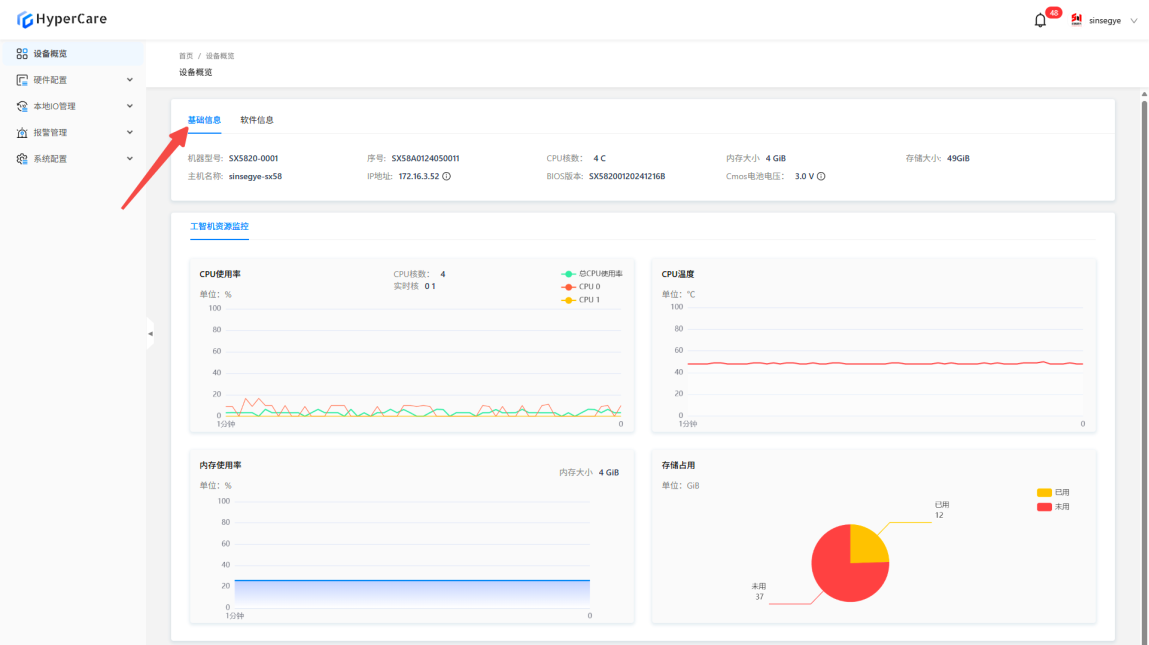Toggle CPU 0 legend series
Viewport: 1149px width, 645px height.
click(x=569, y=287)
